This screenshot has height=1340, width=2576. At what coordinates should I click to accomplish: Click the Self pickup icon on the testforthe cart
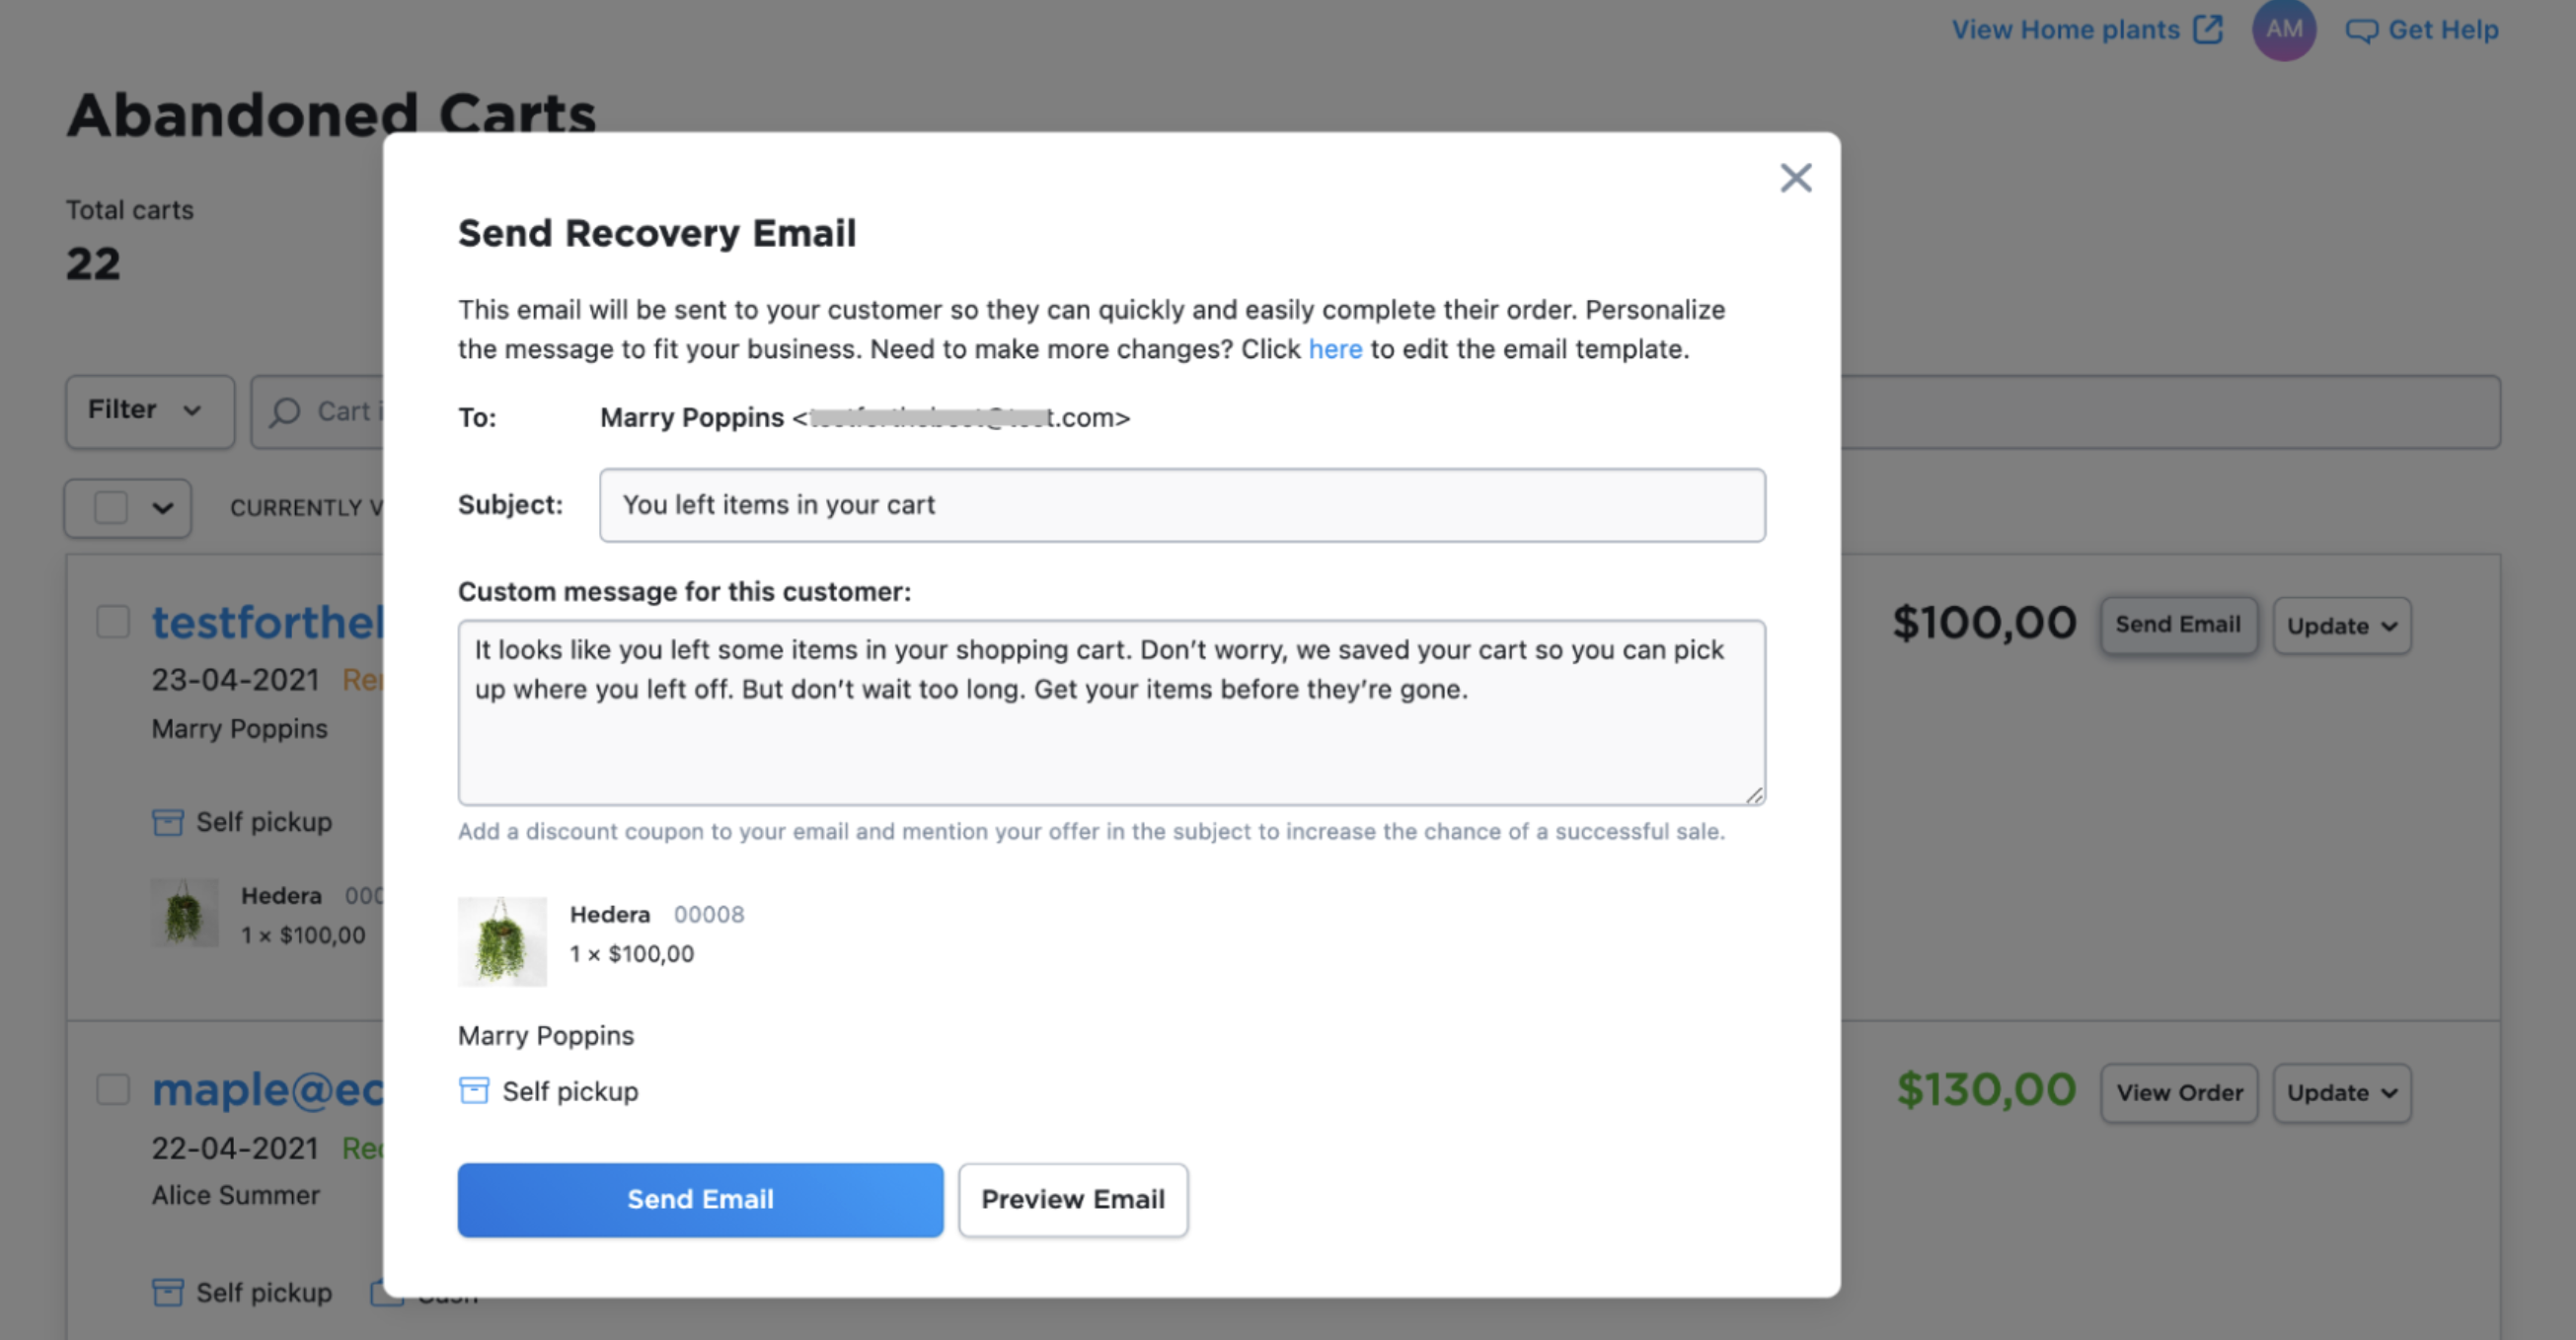pos(167,821)
